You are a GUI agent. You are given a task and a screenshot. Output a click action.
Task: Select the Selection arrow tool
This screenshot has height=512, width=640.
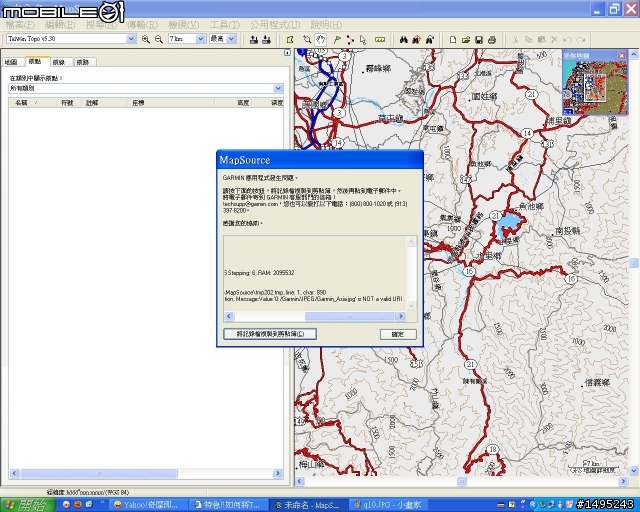(363, 40)
